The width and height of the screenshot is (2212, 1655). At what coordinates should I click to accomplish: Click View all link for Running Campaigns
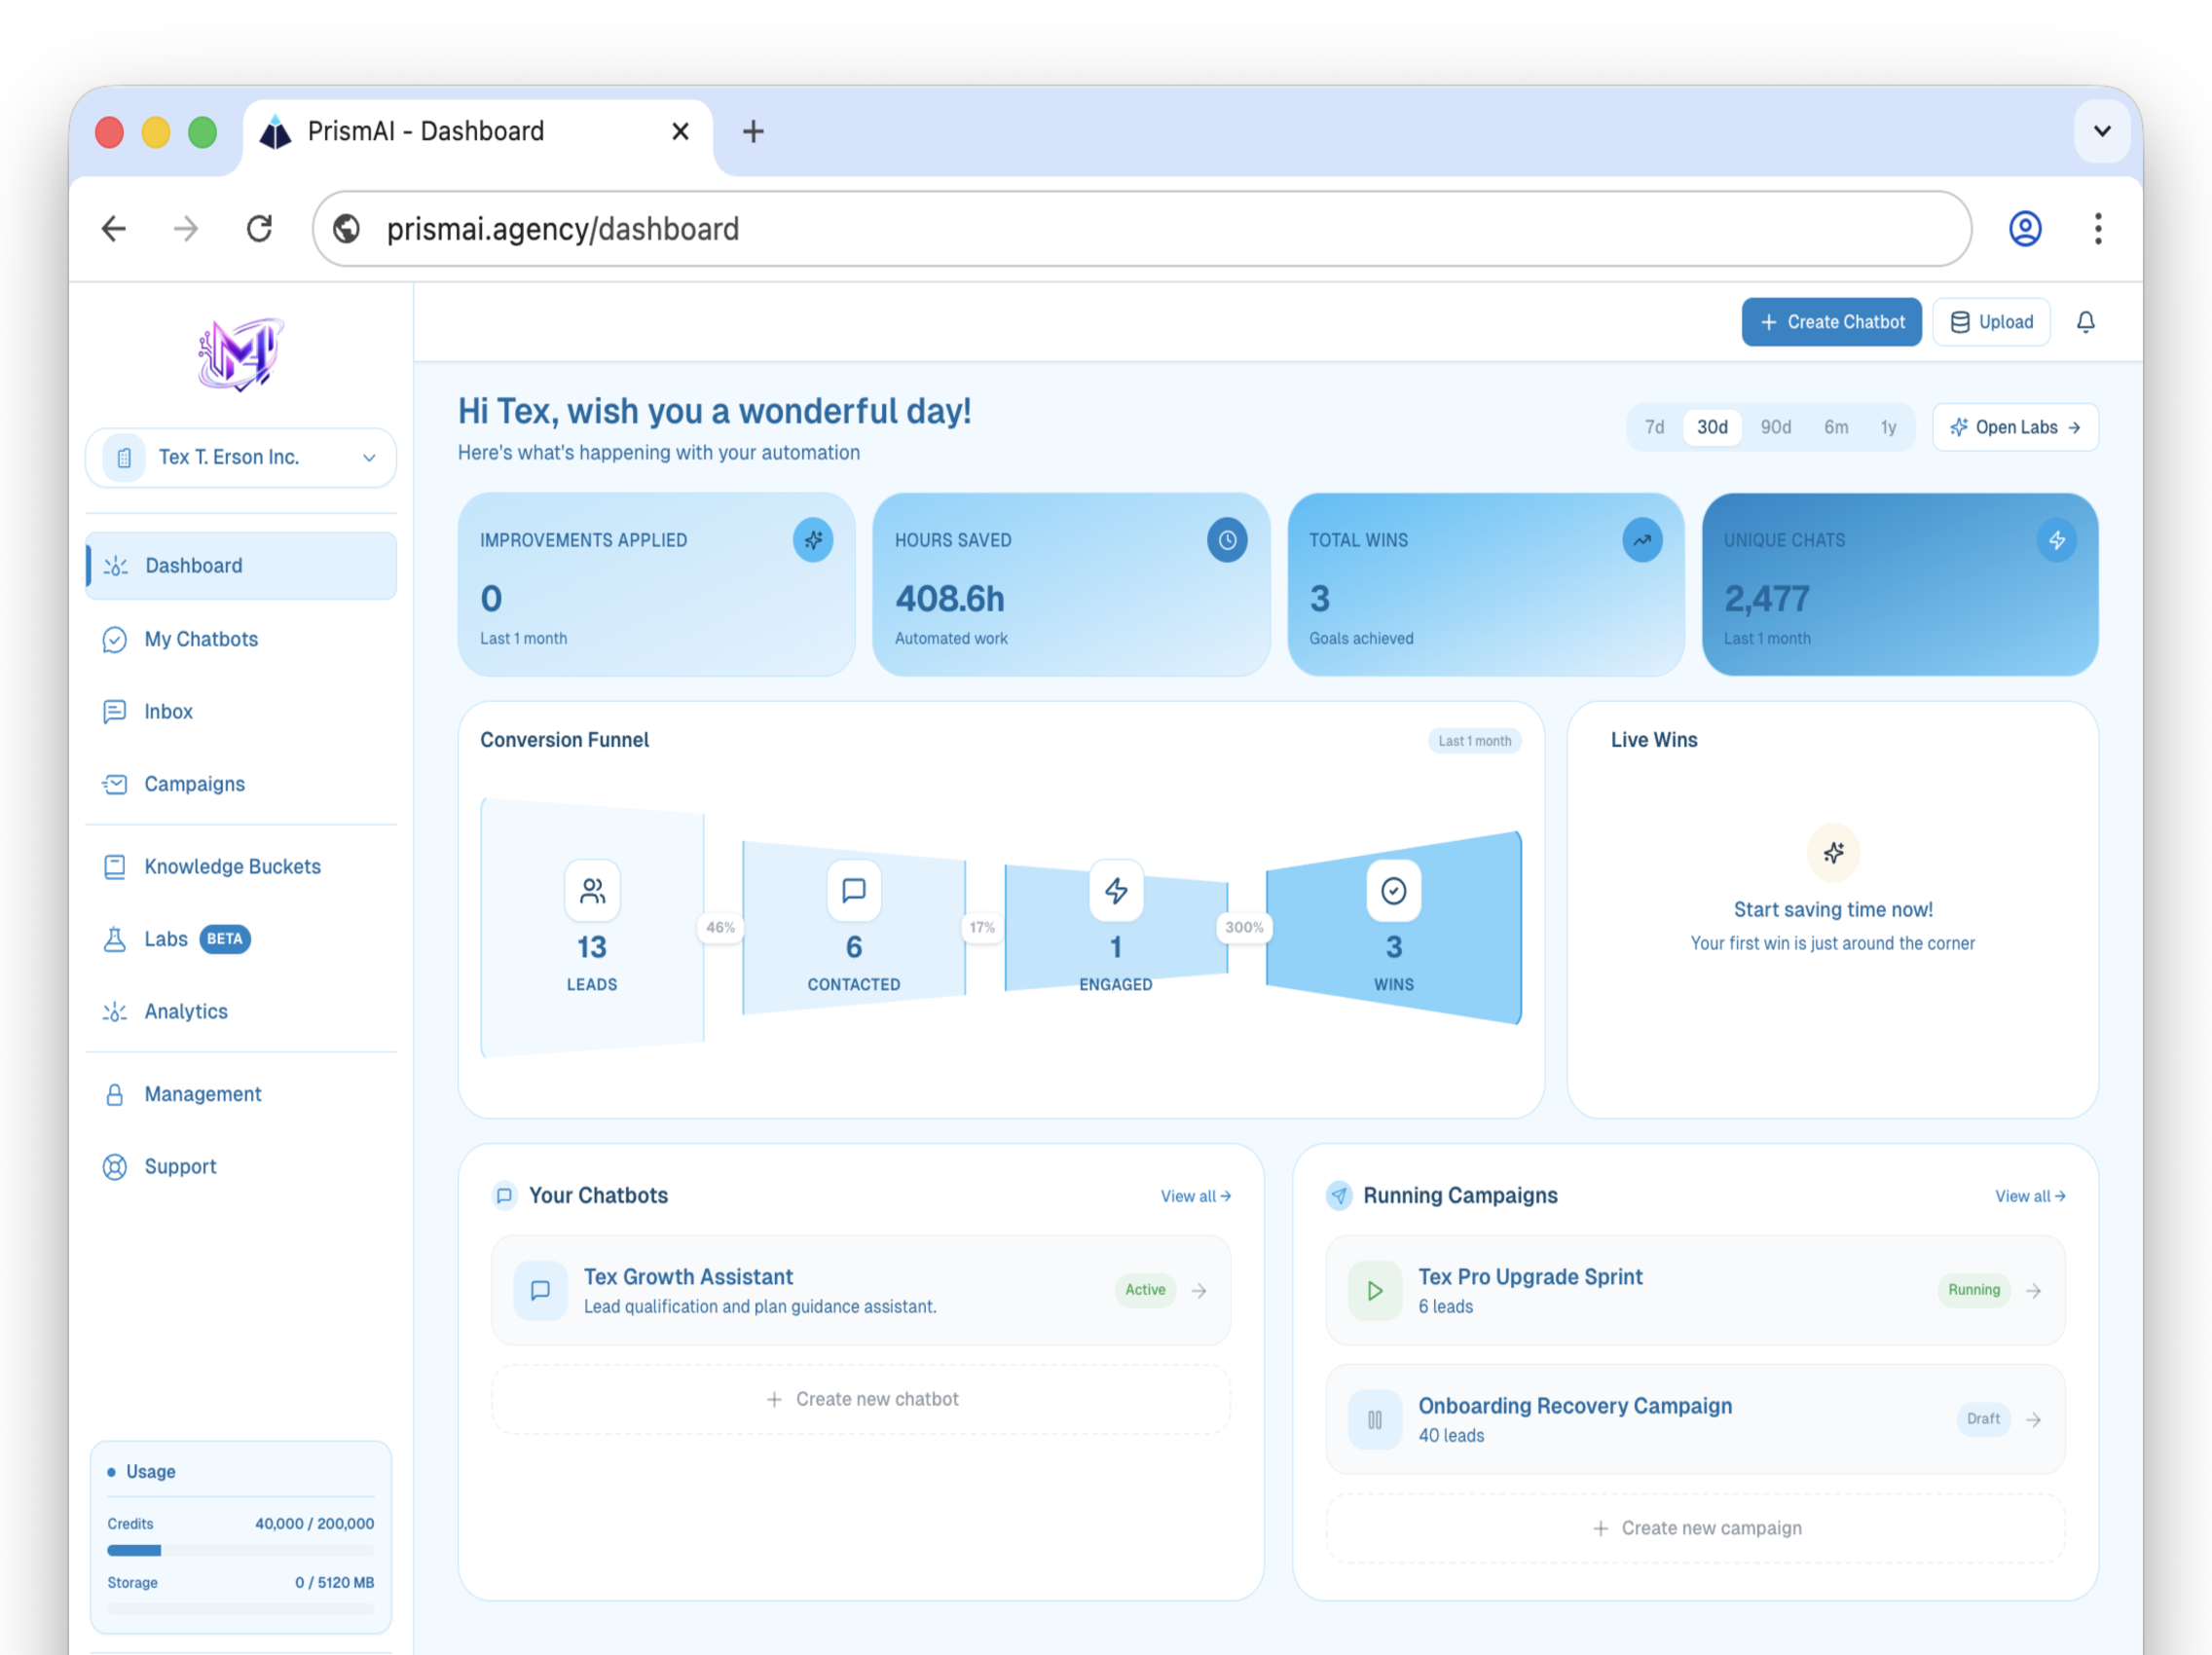coord(2029,1196)
